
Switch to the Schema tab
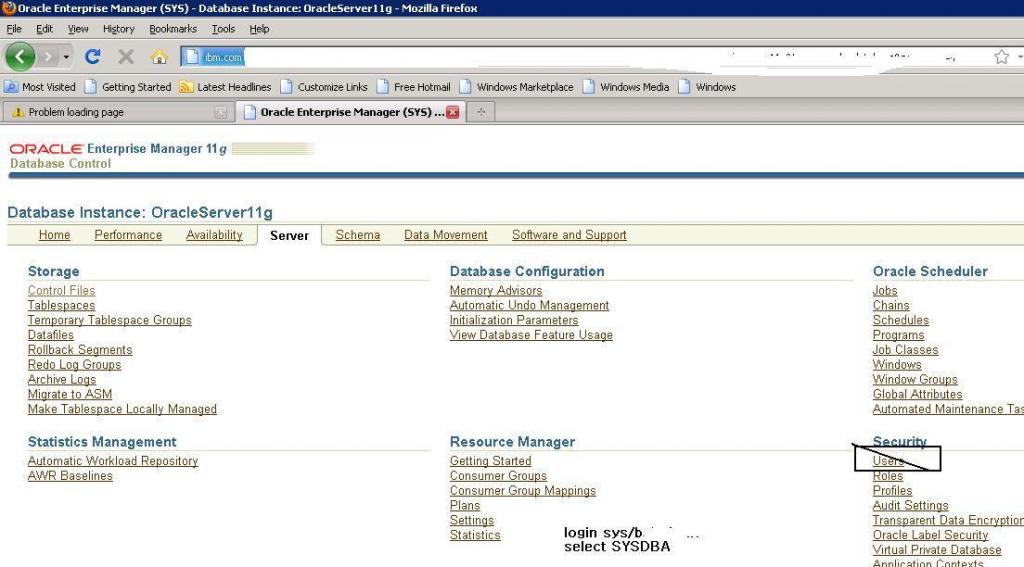[x=358, y=235]
